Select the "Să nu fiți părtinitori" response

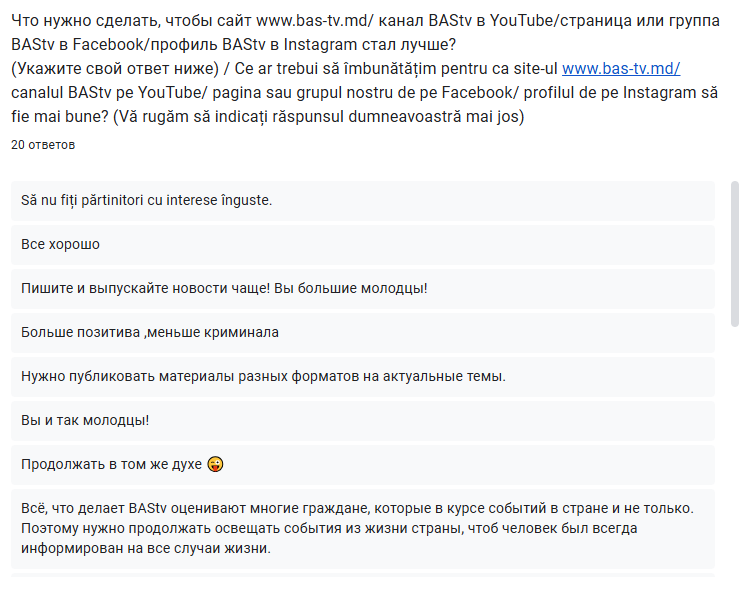click(147, 200)
